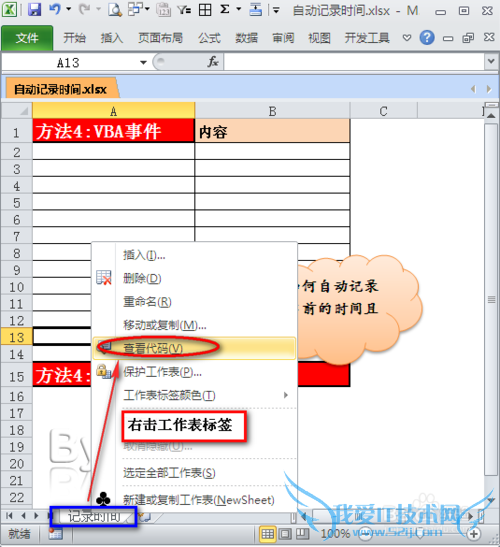This screenshot has width=500, height=547.
Task: Click the Excel application icon
Action: [x=9, y=9]
